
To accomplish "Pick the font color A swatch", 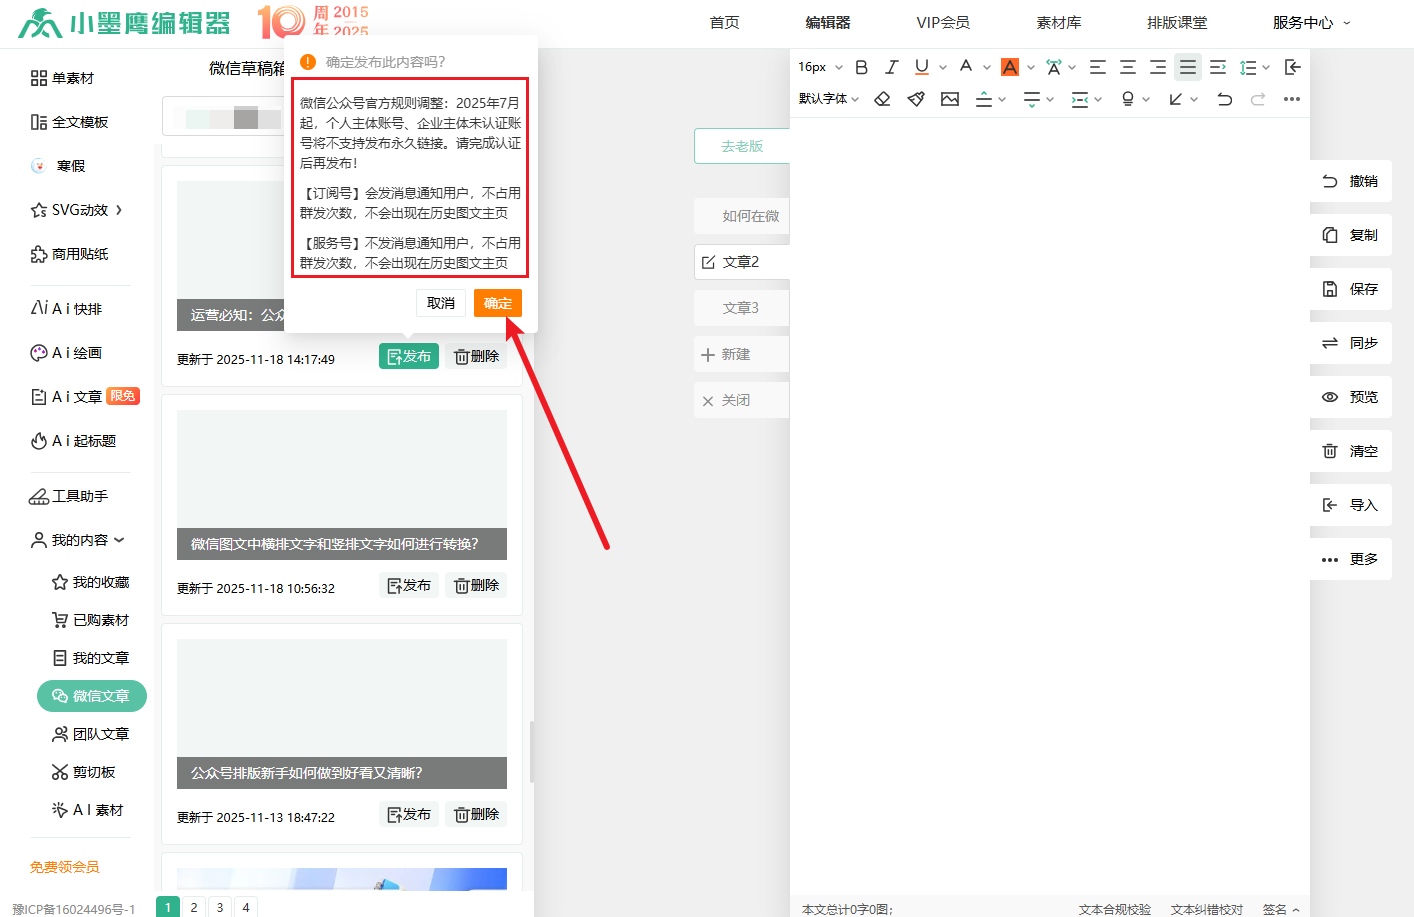I will (x=966, y=67).
